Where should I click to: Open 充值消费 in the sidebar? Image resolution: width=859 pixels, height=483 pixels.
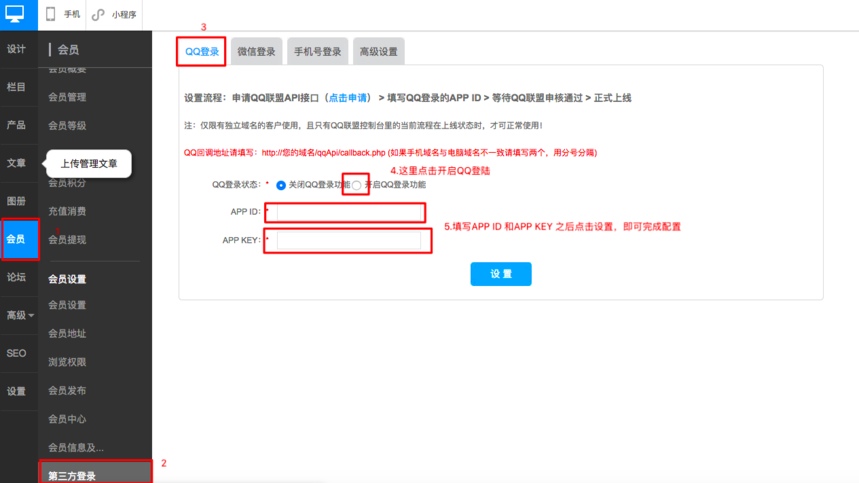[x=67, y=211]
